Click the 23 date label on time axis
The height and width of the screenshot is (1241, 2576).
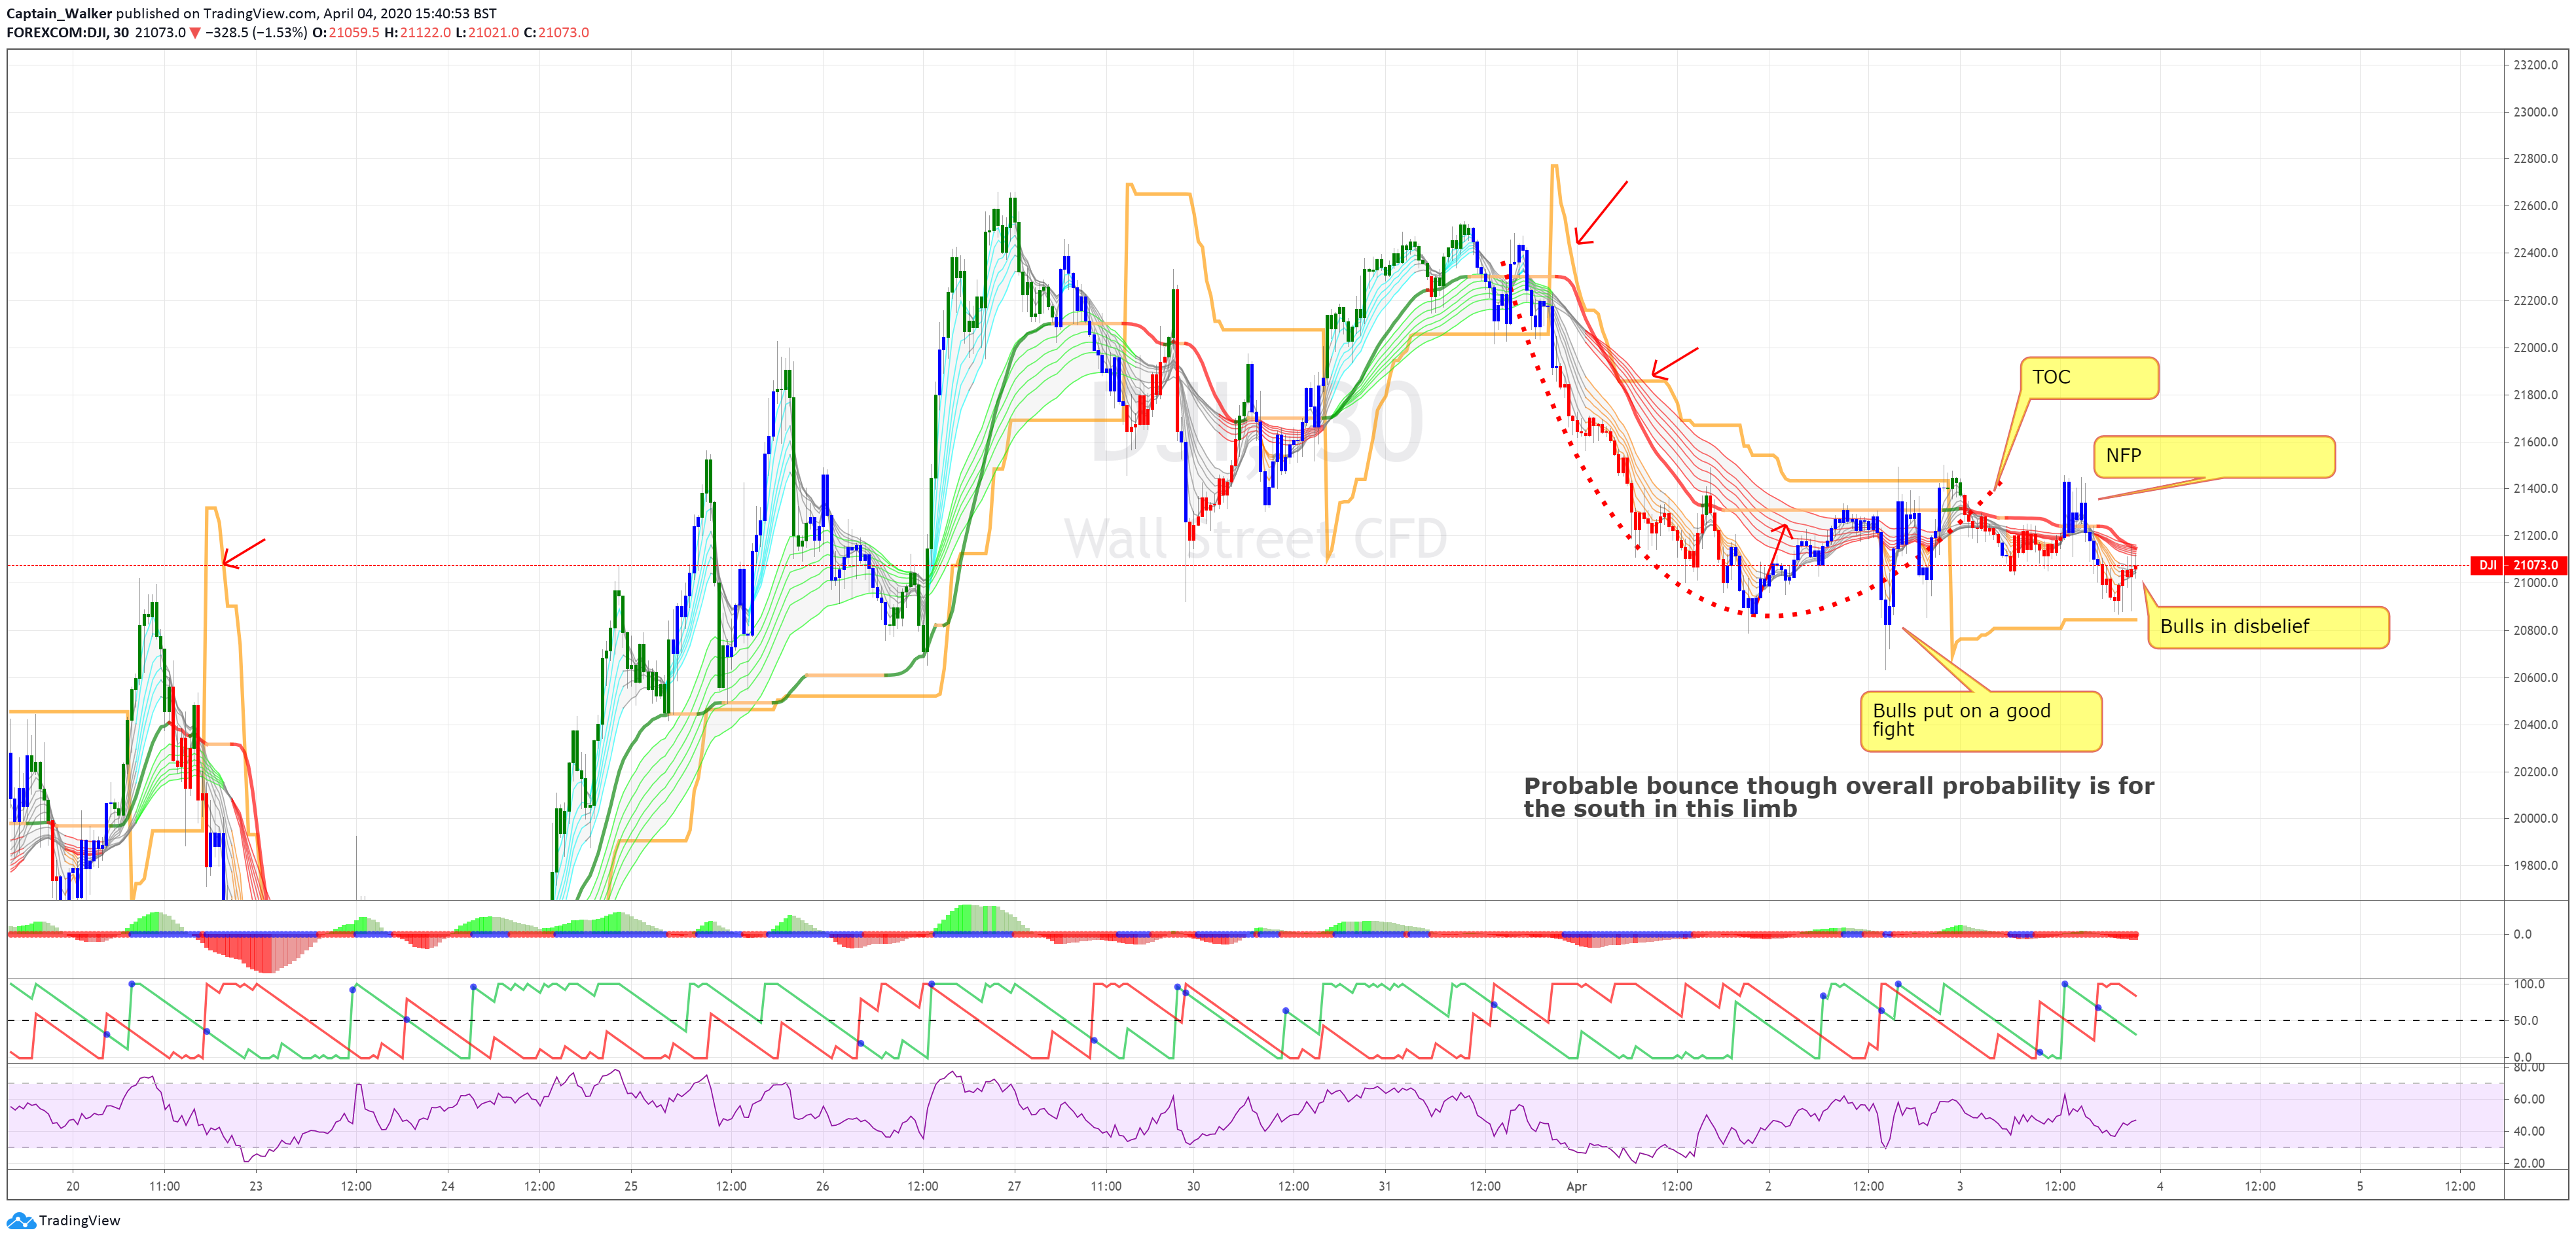(x=256, y=1186)
